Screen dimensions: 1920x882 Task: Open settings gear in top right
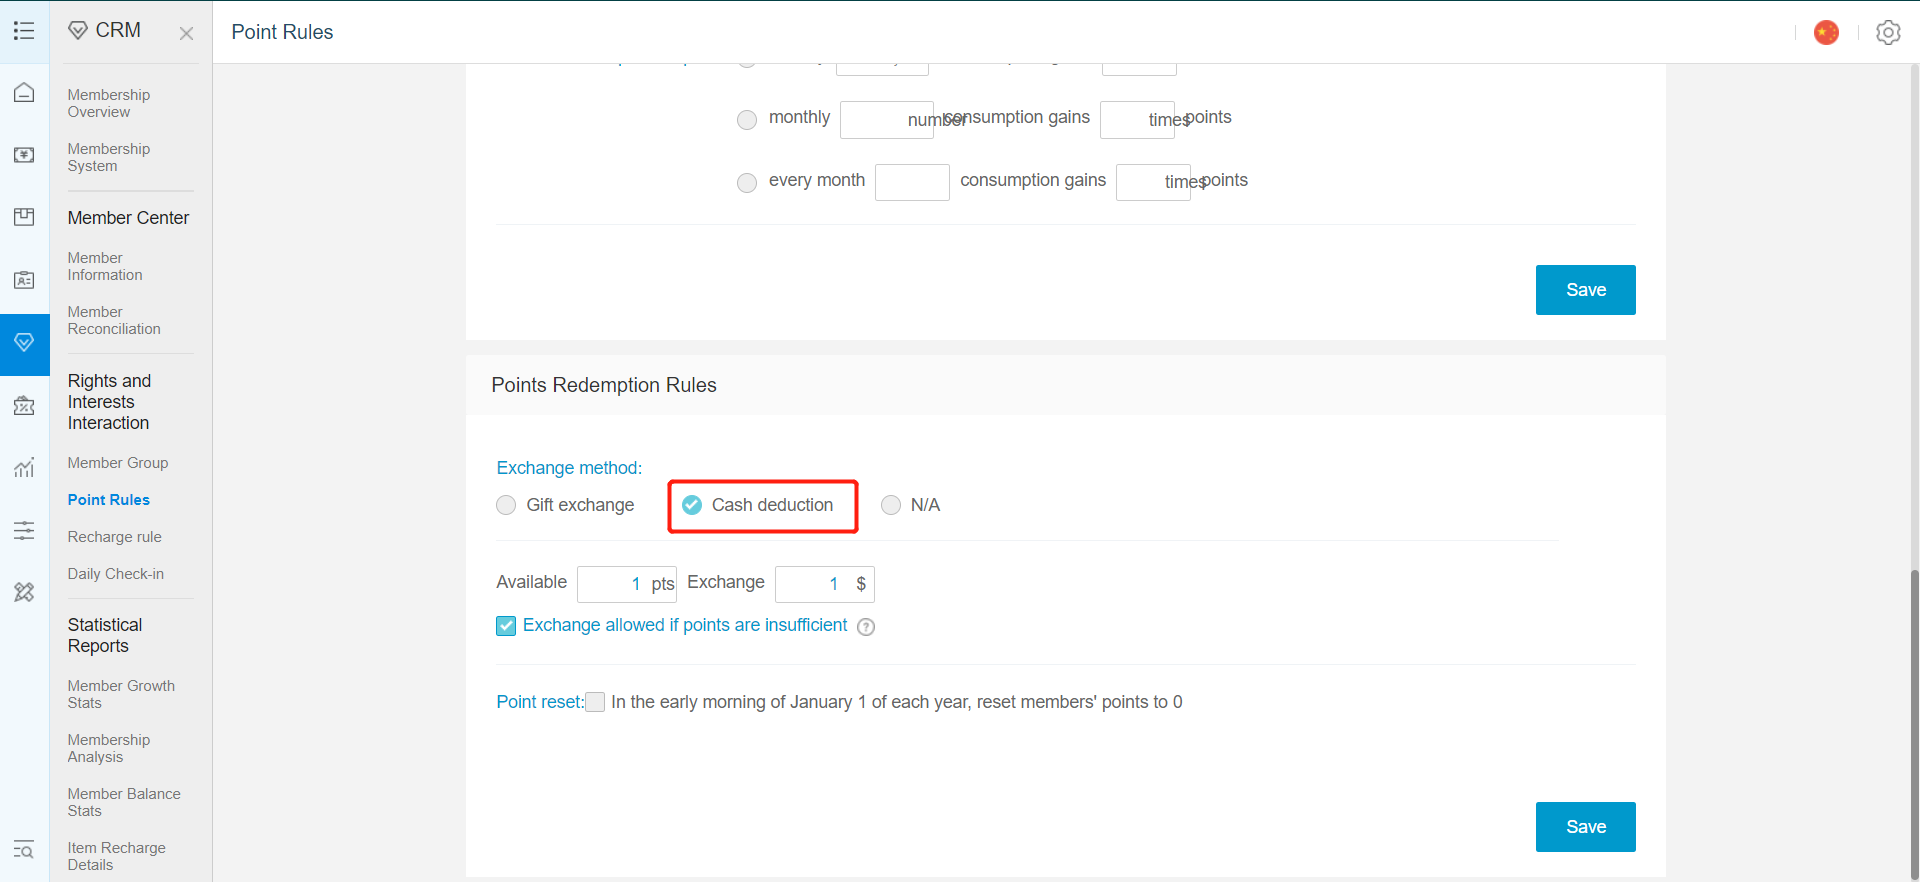(x=1888, y=33)
